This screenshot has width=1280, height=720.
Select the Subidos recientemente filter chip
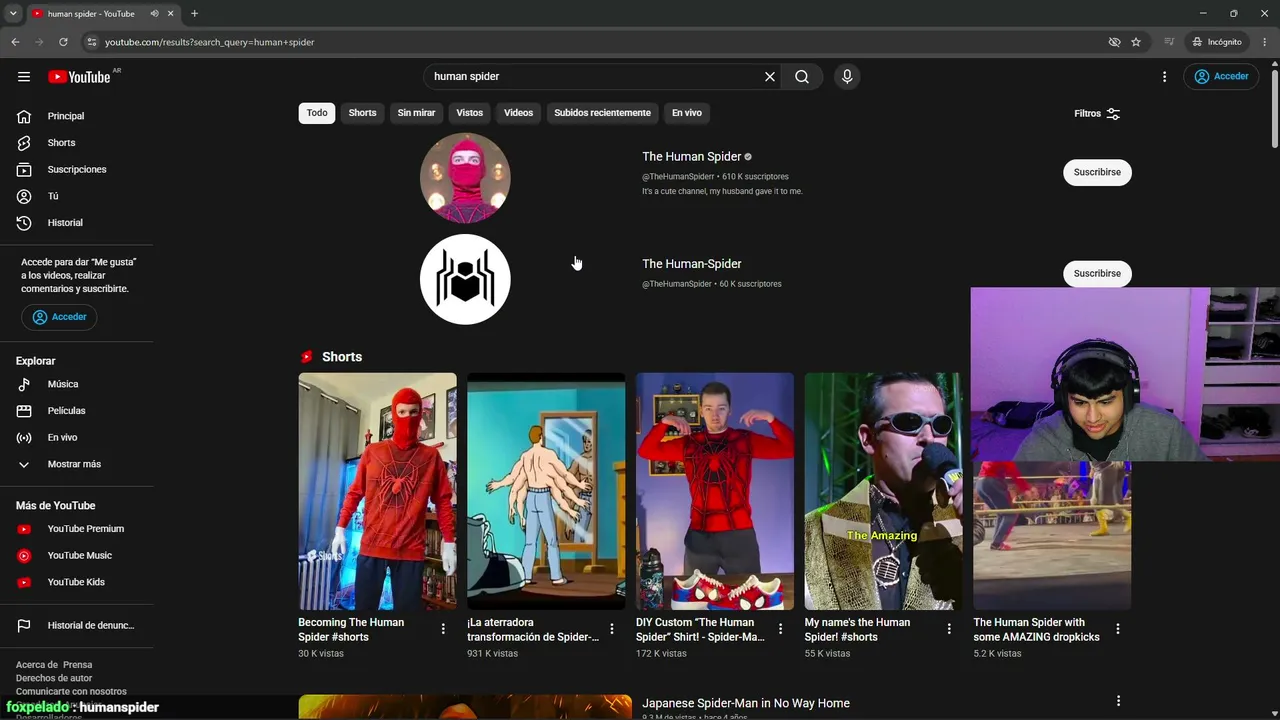pos(602,113)
